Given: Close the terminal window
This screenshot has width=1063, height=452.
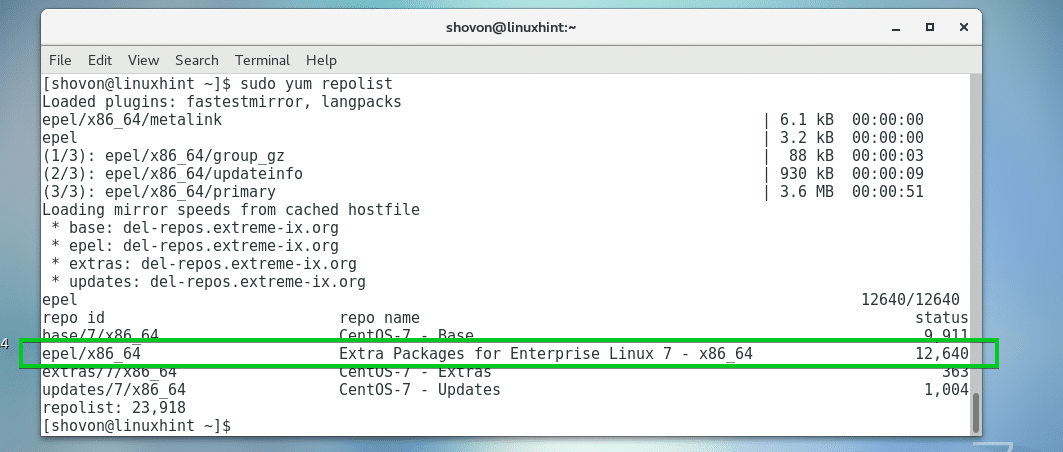Looking at the screenshot, I should click(959, 27).
